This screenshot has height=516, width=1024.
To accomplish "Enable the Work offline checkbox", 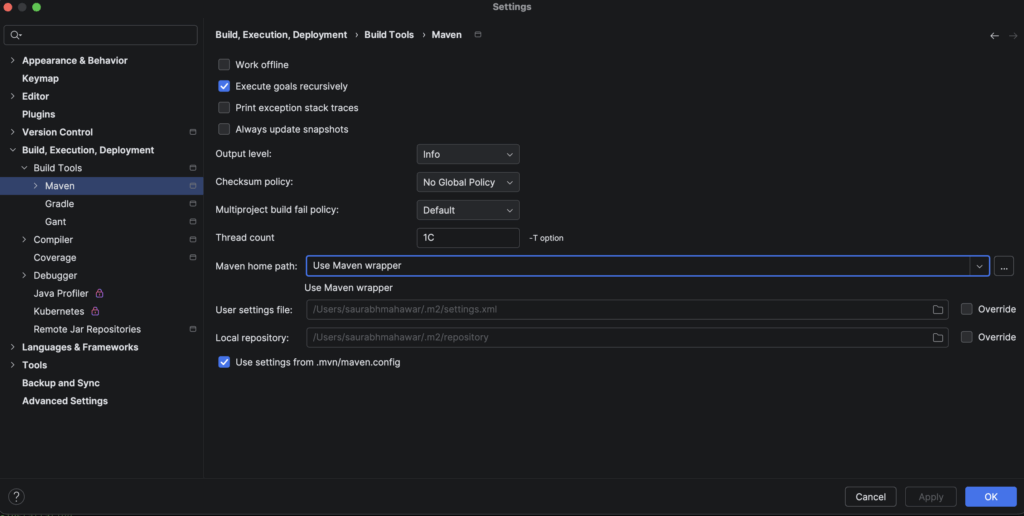I will [224, 65].
